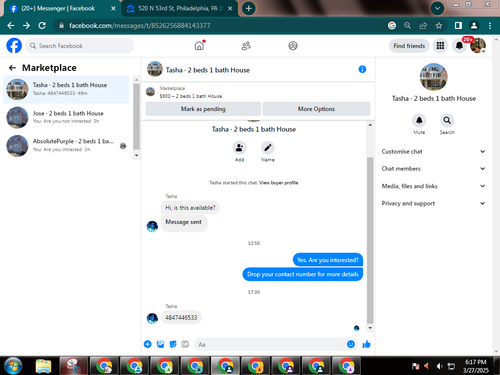Click the taskbar volume speaker icon
Image resolution: width=500 pixels, height=375 pixels.
click(439, 366)
